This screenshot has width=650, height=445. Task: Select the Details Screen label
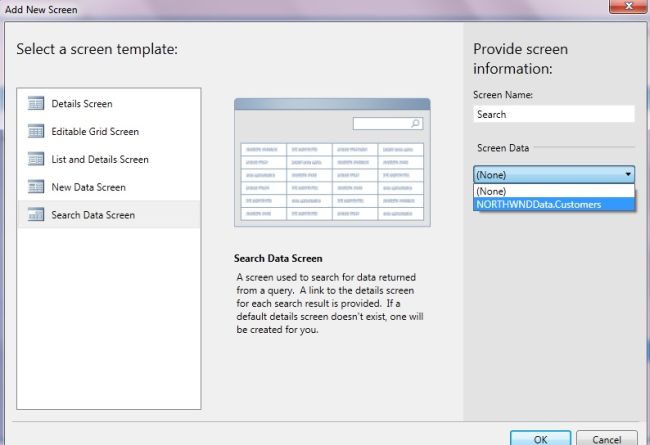[82, 104]
